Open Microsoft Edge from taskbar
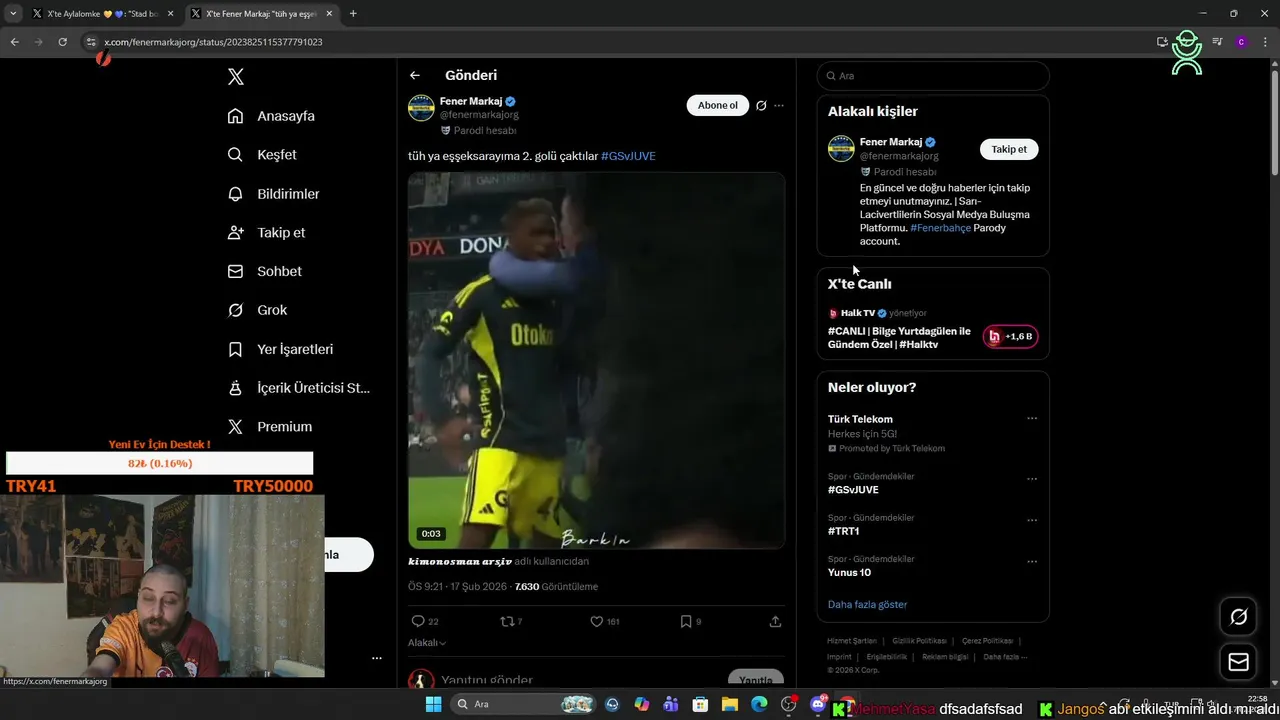 [x=759, y=705]
